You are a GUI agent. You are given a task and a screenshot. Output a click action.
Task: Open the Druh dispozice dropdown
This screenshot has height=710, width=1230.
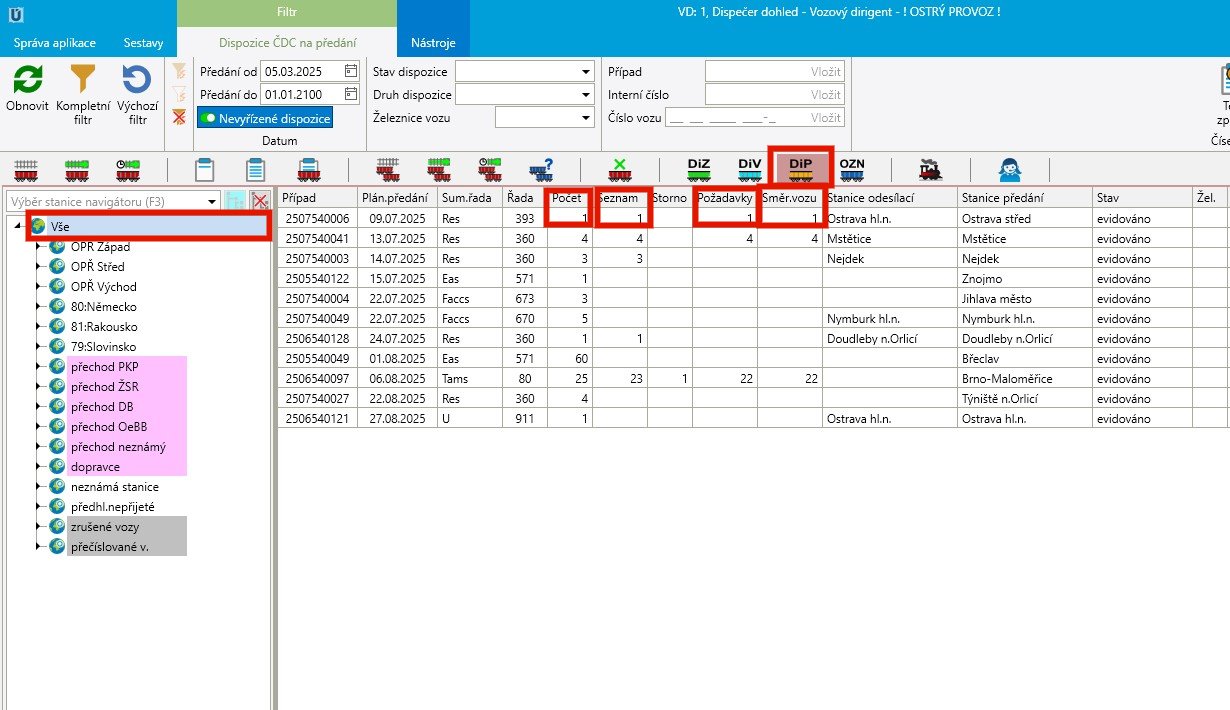pos(586,95)
